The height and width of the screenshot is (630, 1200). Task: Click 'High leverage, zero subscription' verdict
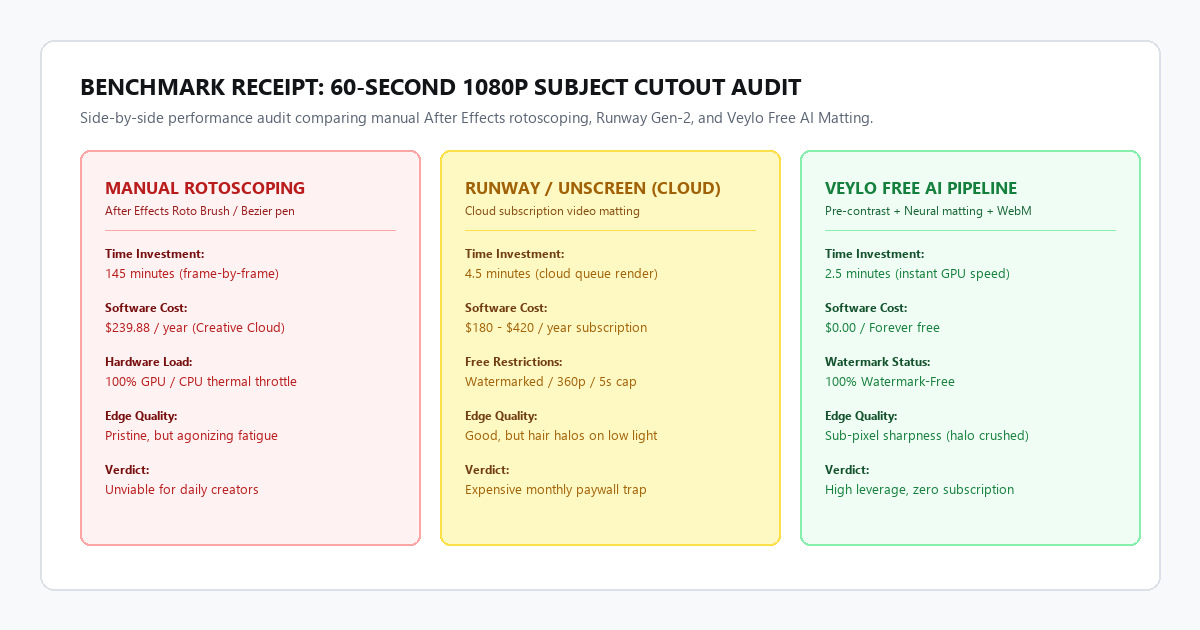[x=919, y=489]
